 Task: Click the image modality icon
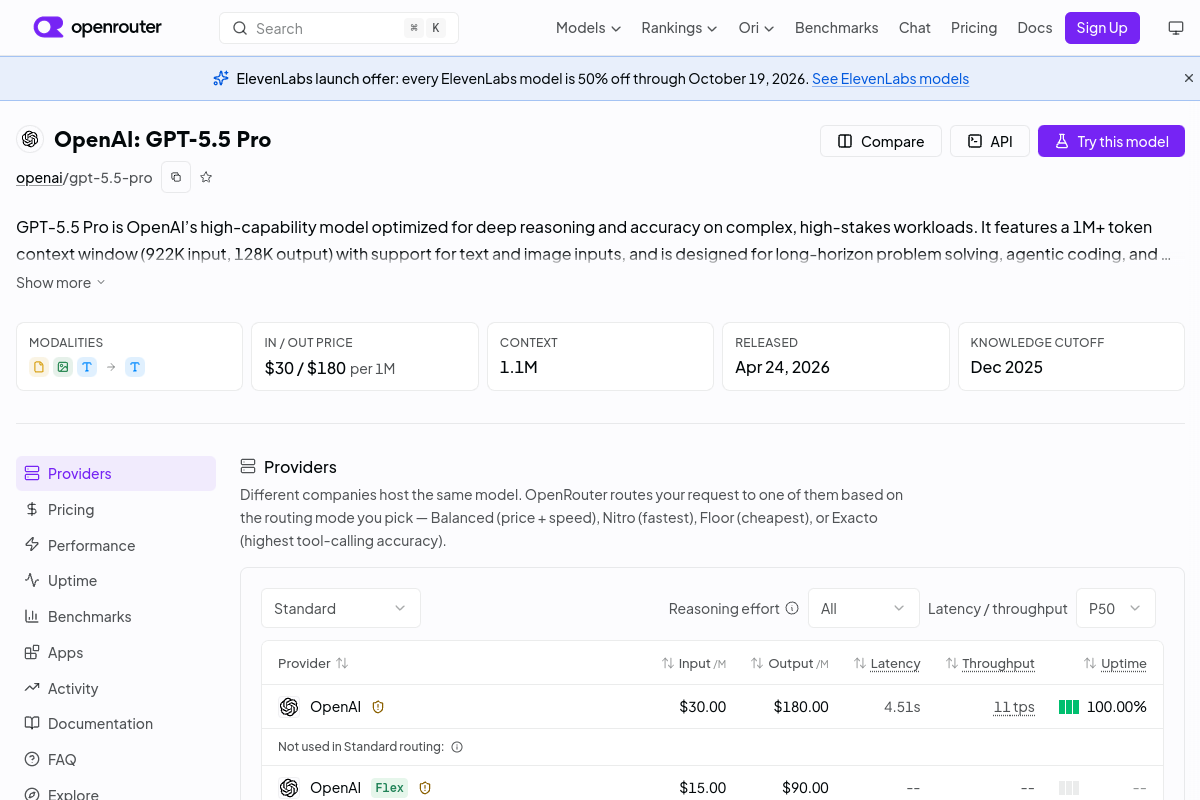[63, 367]
